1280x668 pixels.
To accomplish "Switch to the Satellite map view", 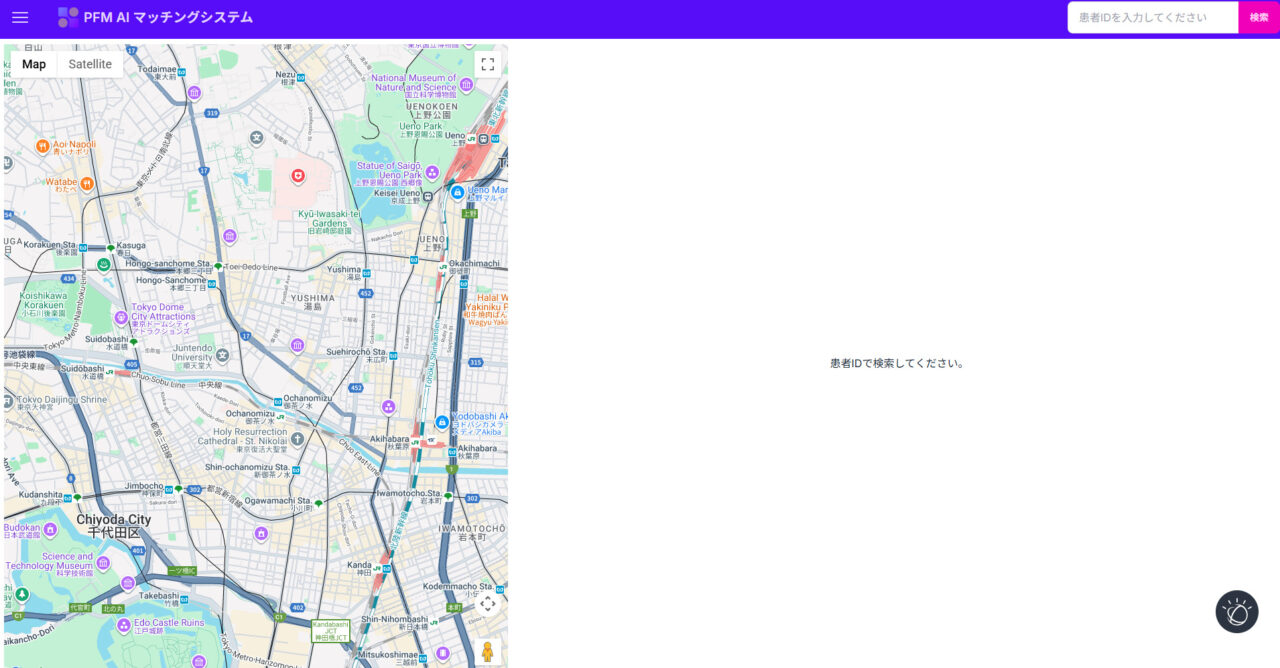I will coord(90,65).
